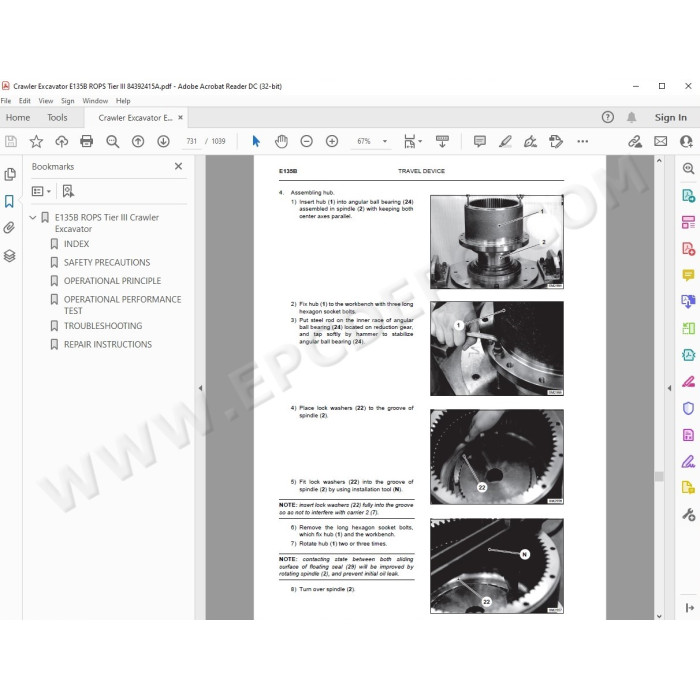
Task: Go to previous page arrow
Action: click(x=138, y=142)
